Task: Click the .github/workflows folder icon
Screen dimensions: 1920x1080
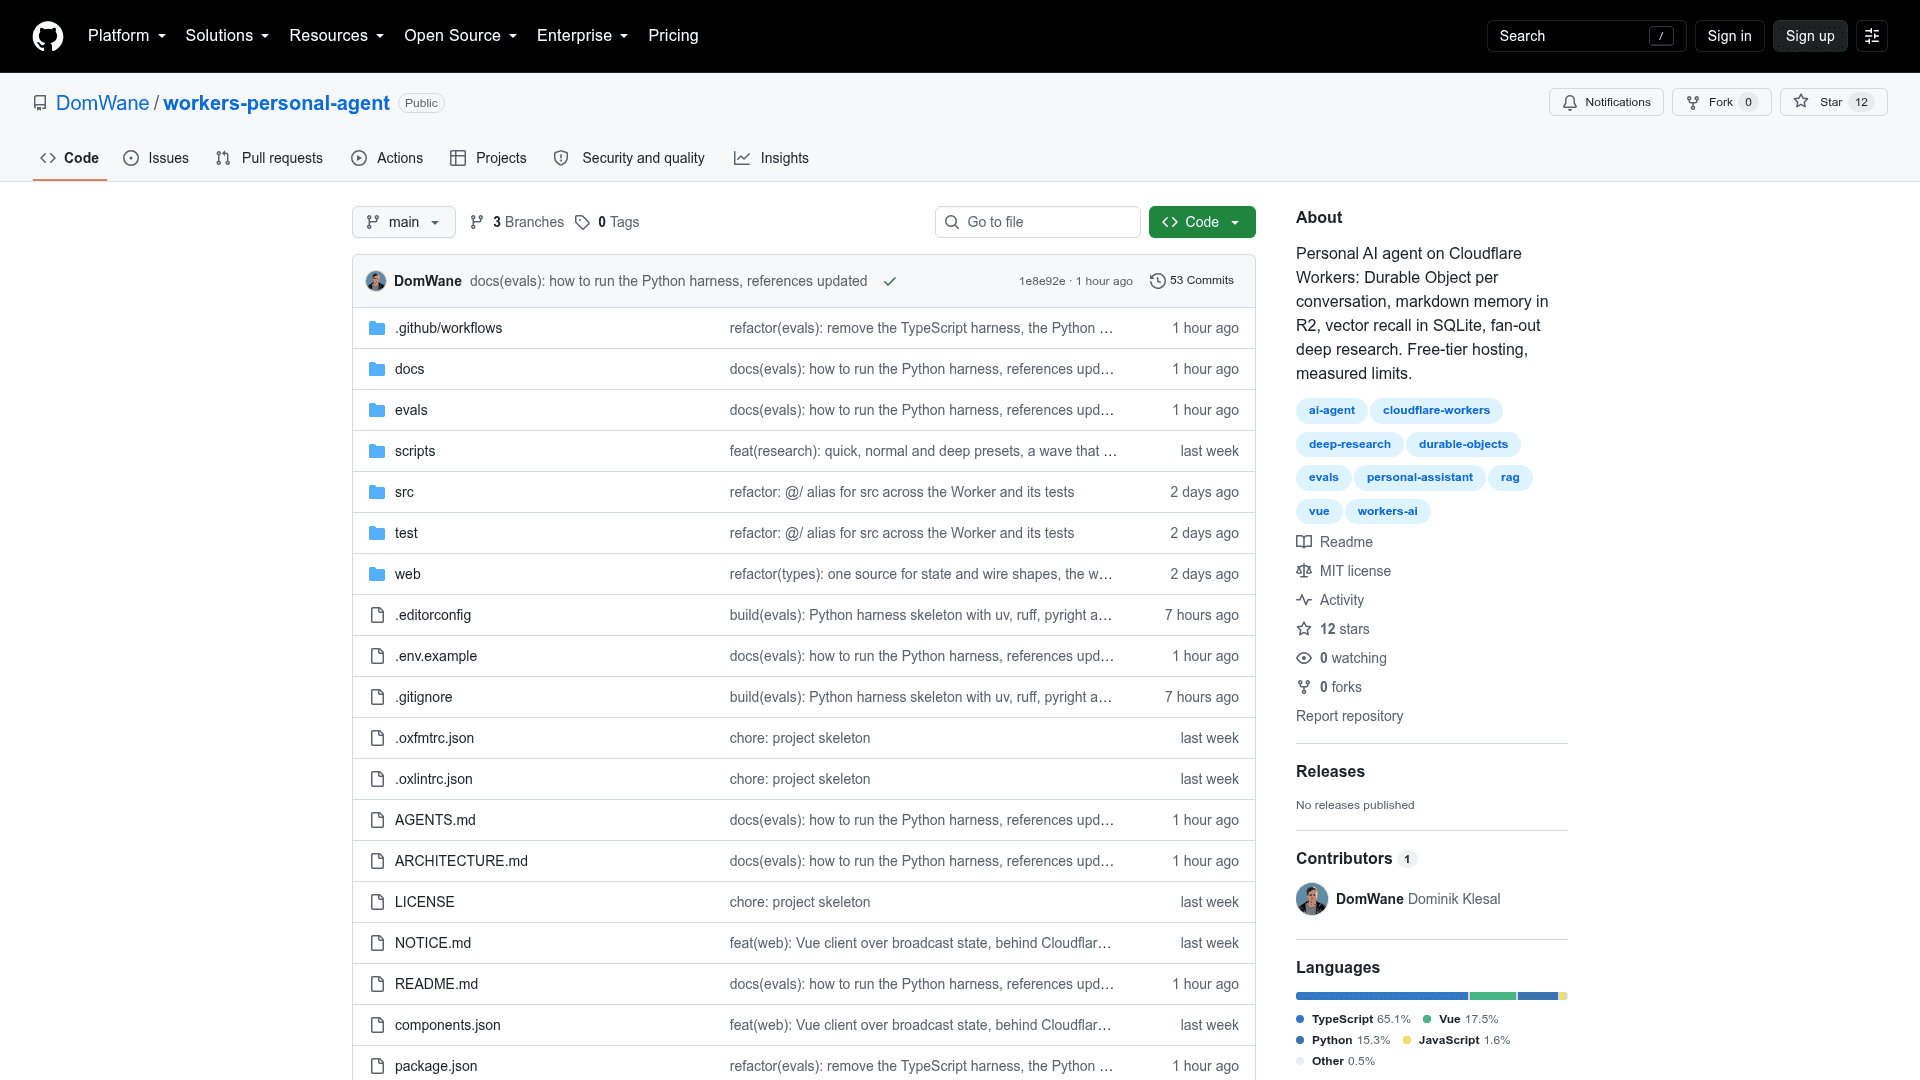Action: [x=377, y=328]
